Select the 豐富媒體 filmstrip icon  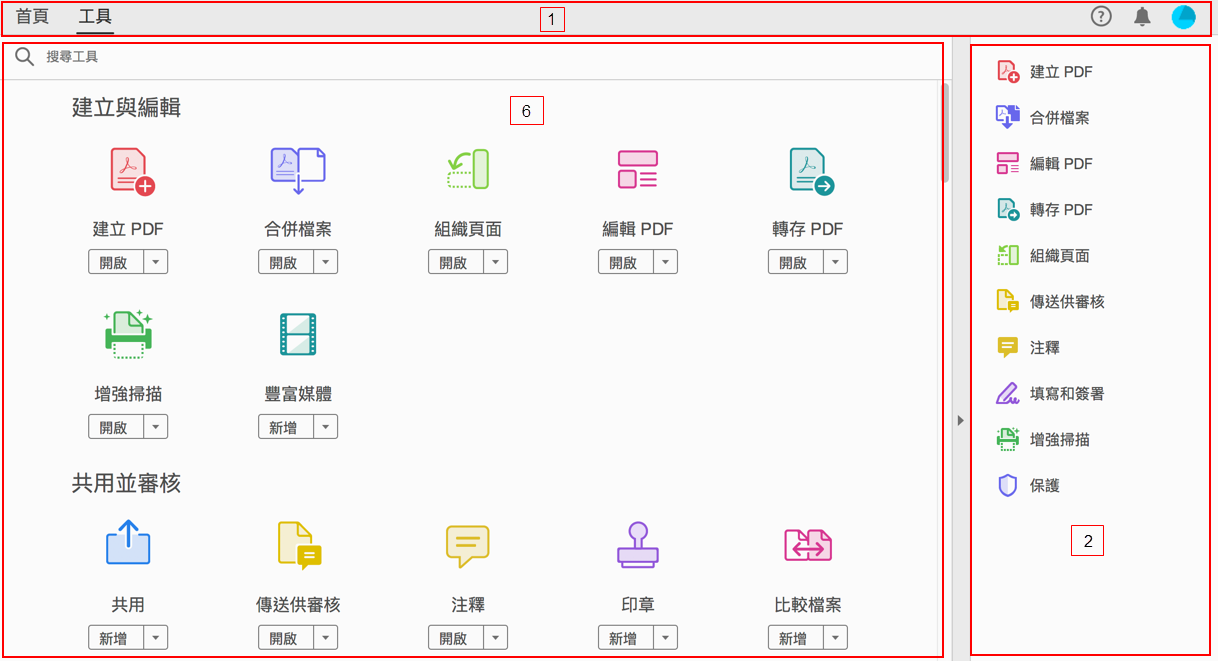(297, 335)
